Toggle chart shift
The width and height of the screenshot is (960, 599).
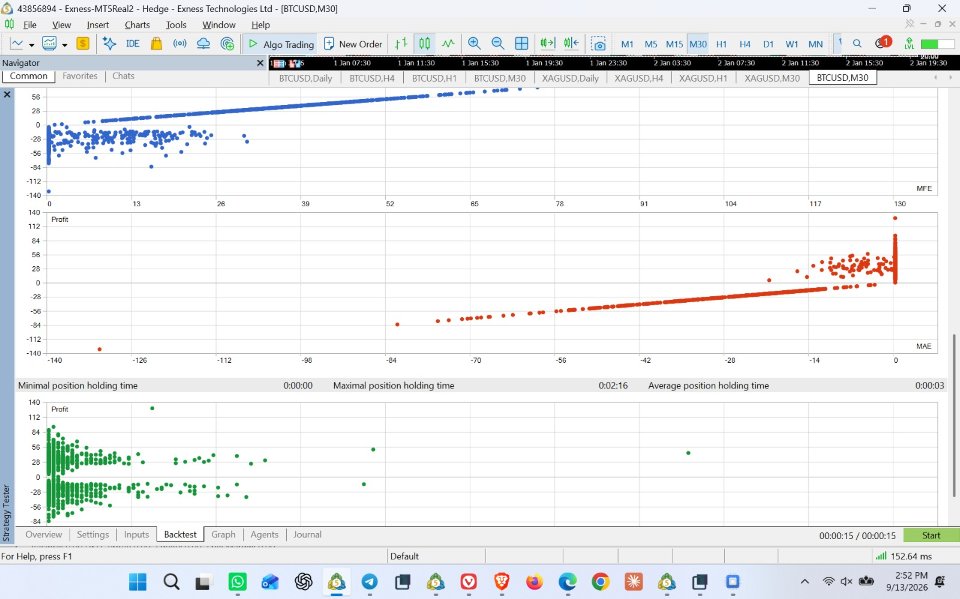pyautogui.click(x=571, y=43)
